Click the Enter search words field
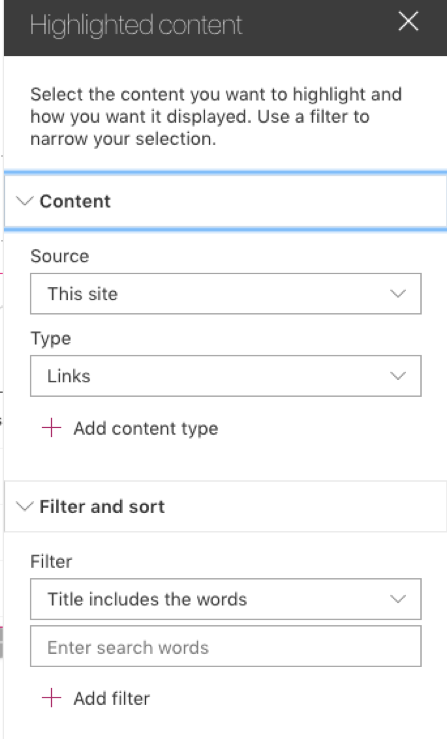The width and height of the screenshot is (447, 739). tap(226, 646)
